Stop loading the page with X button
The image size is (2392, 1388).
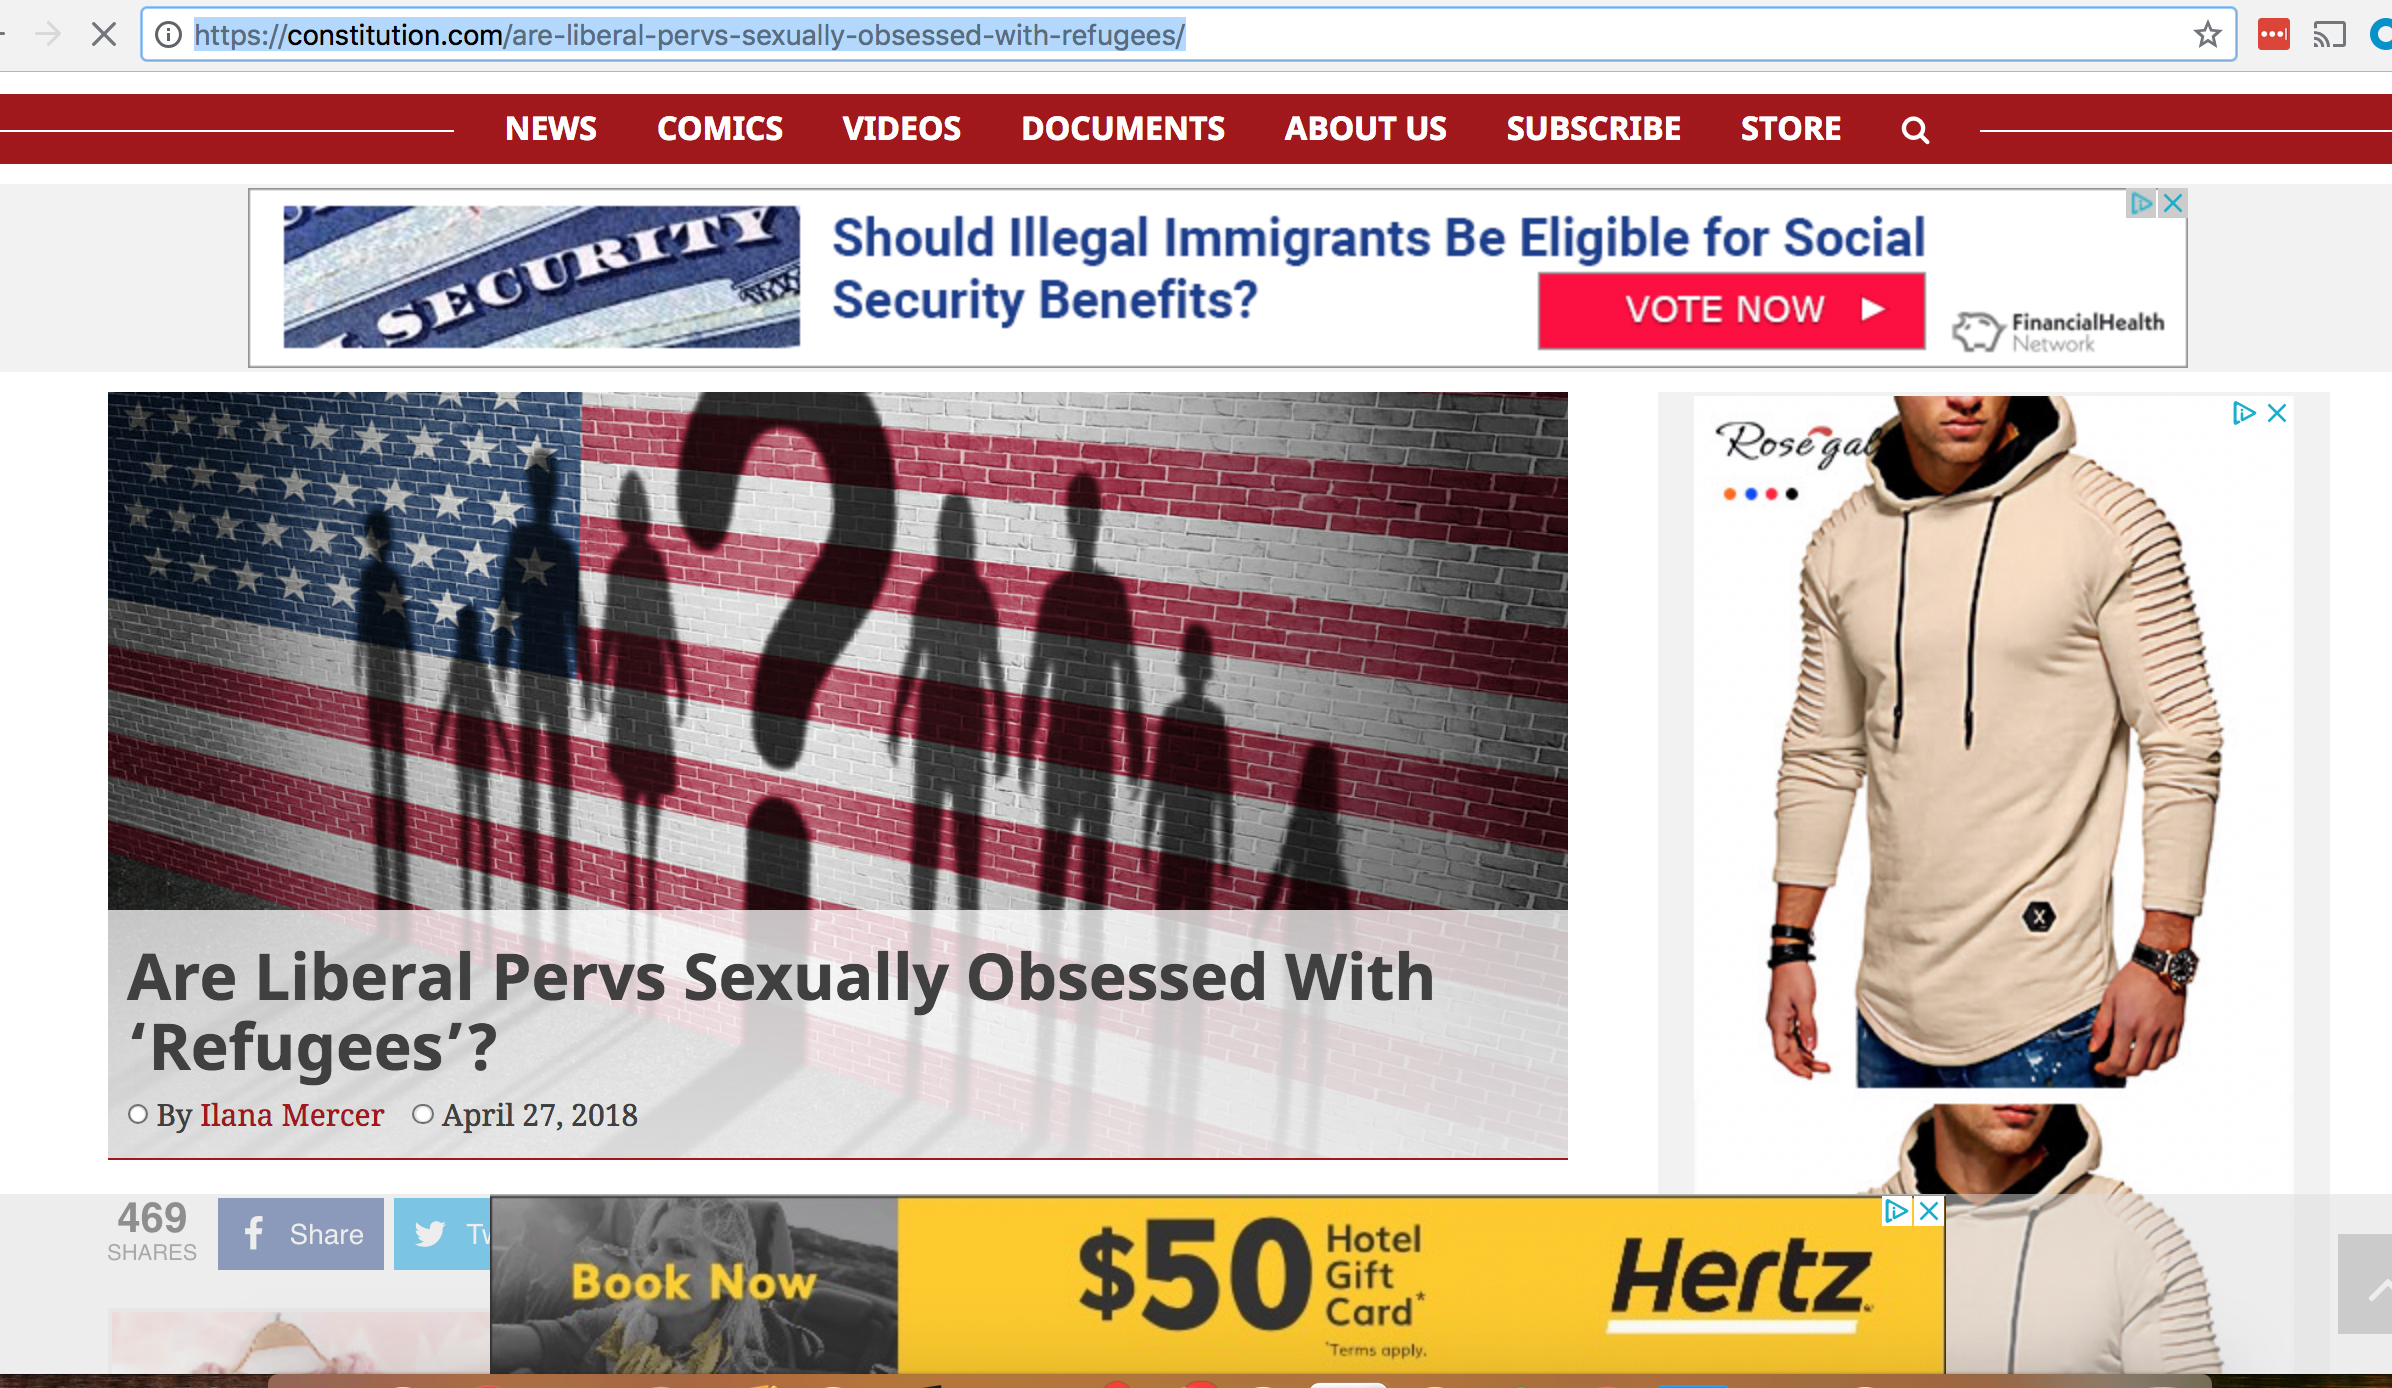[103, 35]
